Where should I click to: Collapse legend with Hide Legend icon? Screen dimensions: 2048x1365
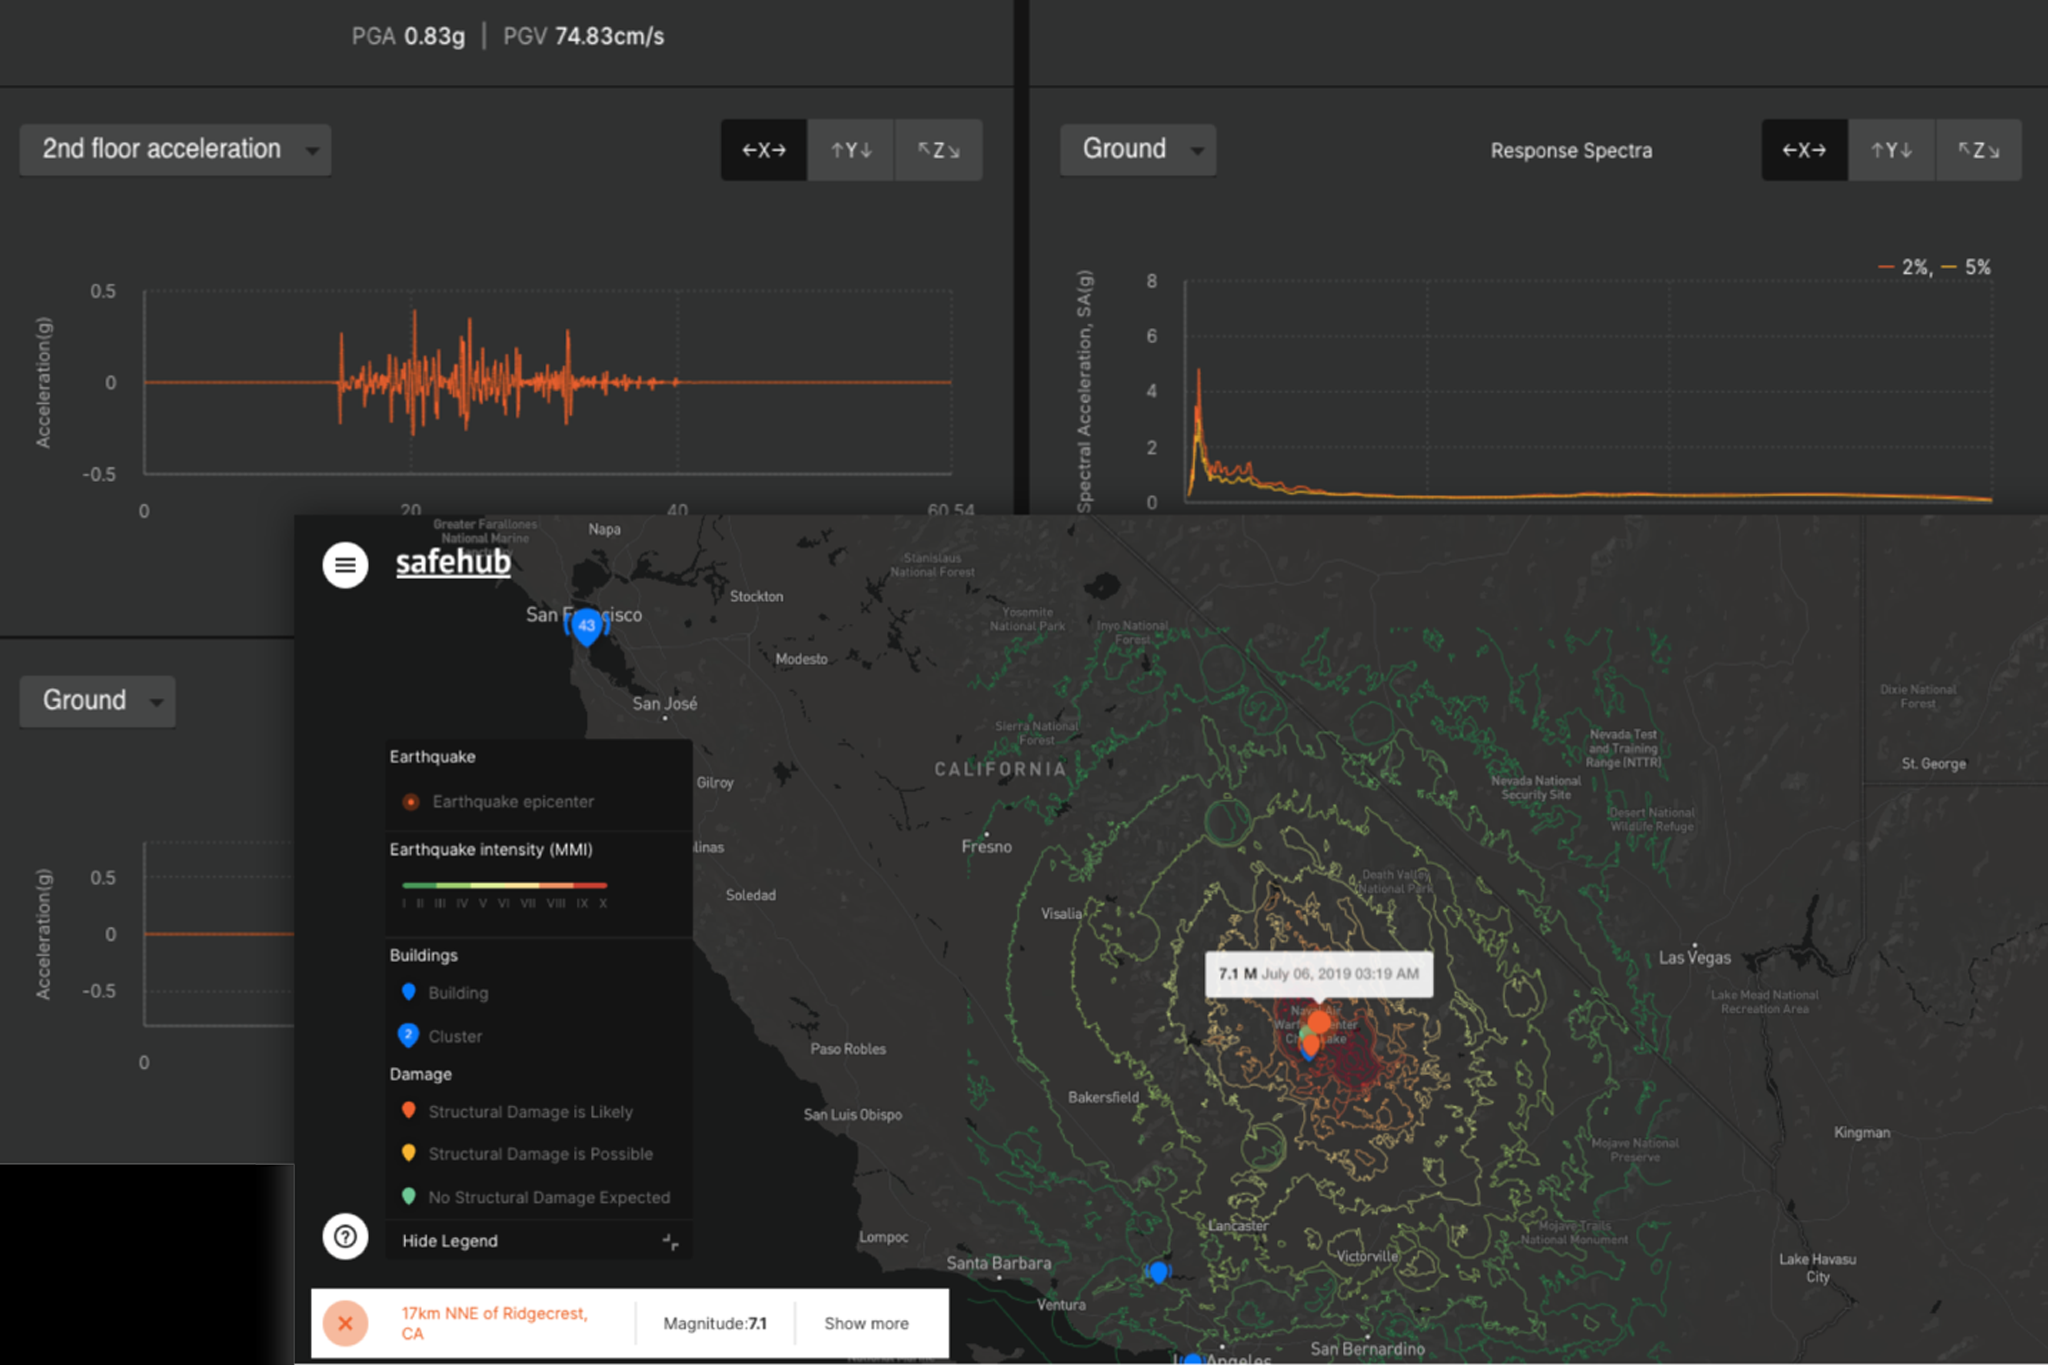(x=670, y=1241)
